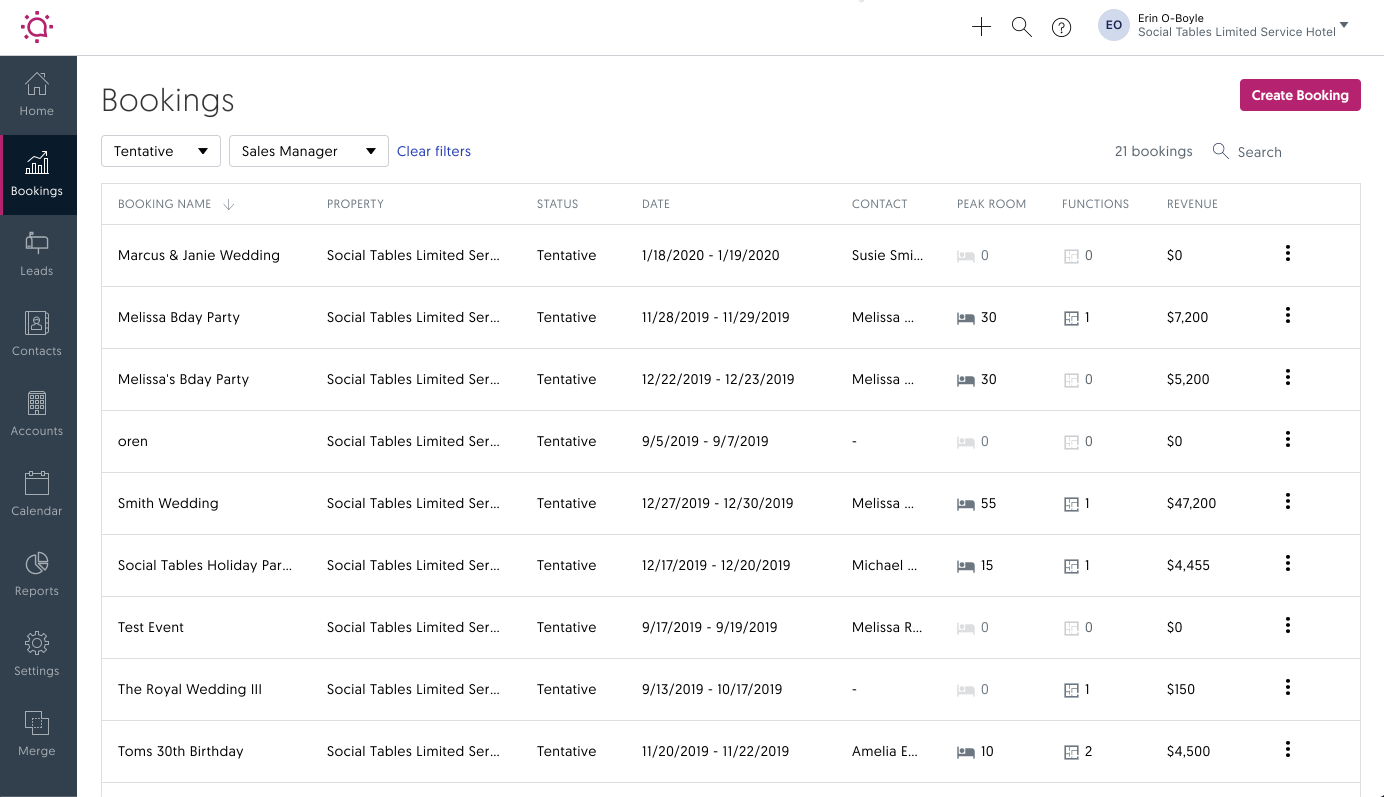Expand the account switcher next to Erin O-Boyle

1343,25
